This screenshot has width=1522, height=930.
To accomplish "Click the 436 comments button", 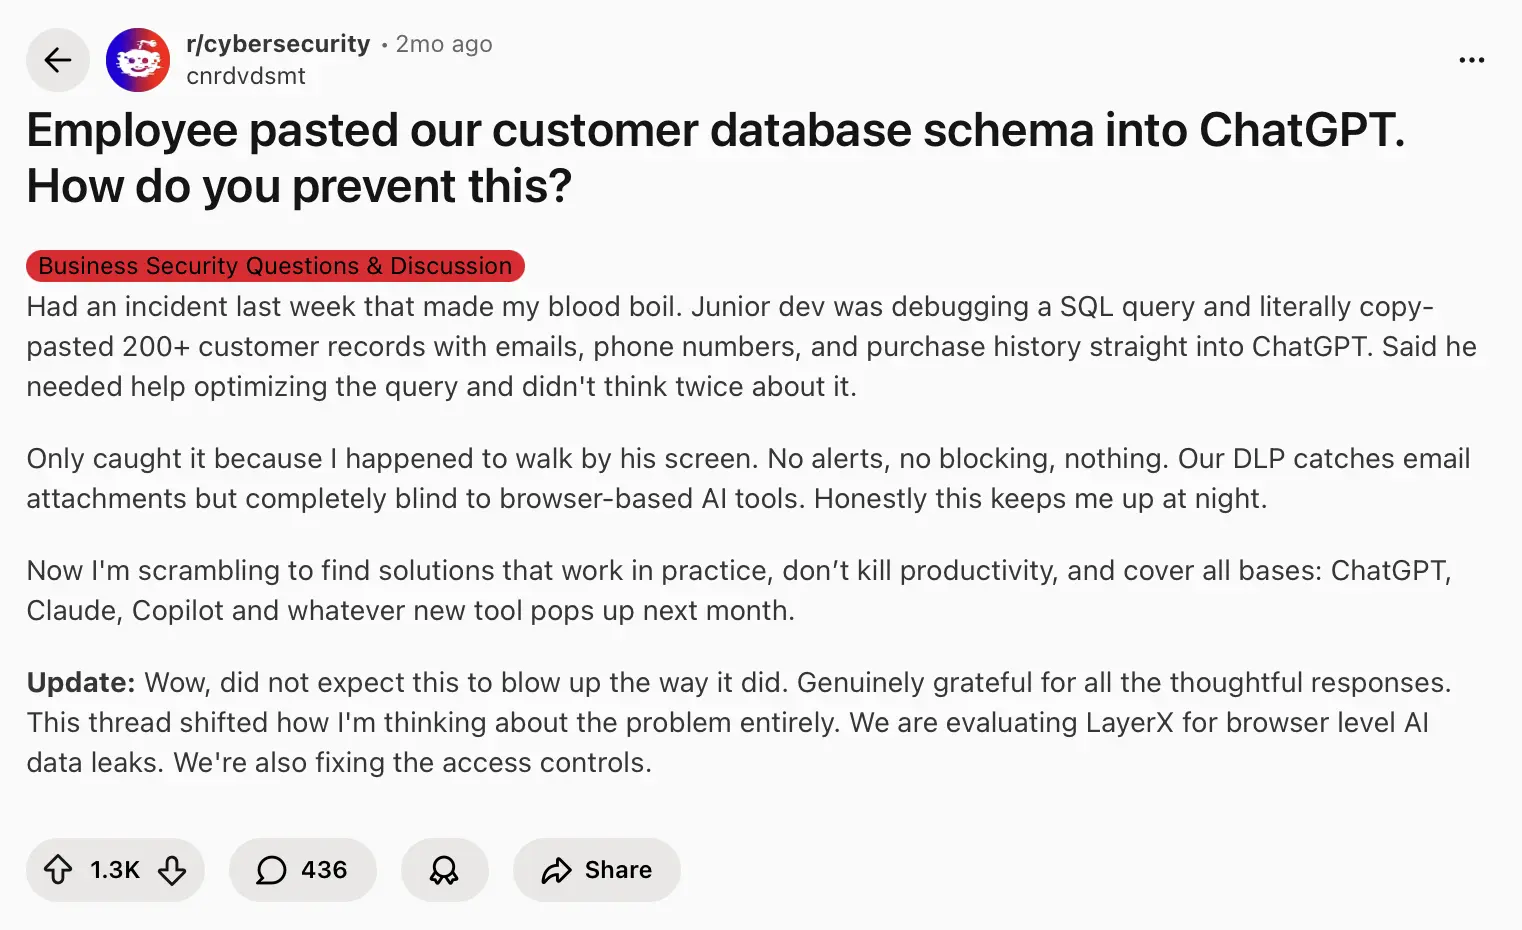I will 303,870.
